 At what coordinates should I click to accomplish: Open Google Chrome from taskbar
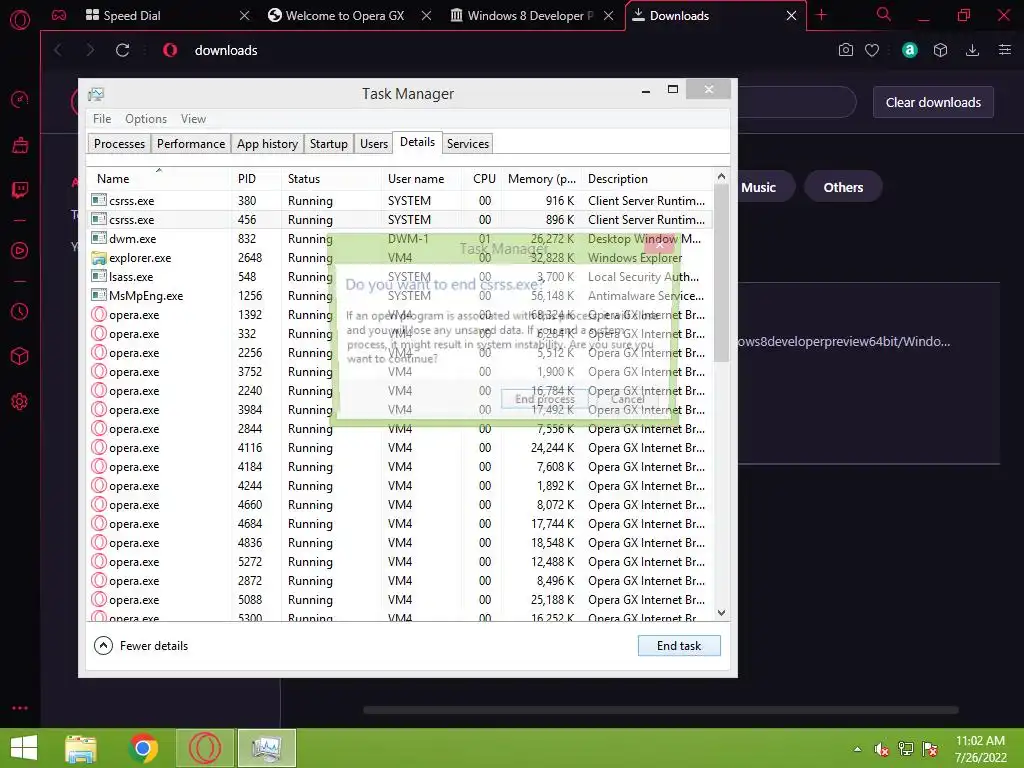tap(143, 748)
